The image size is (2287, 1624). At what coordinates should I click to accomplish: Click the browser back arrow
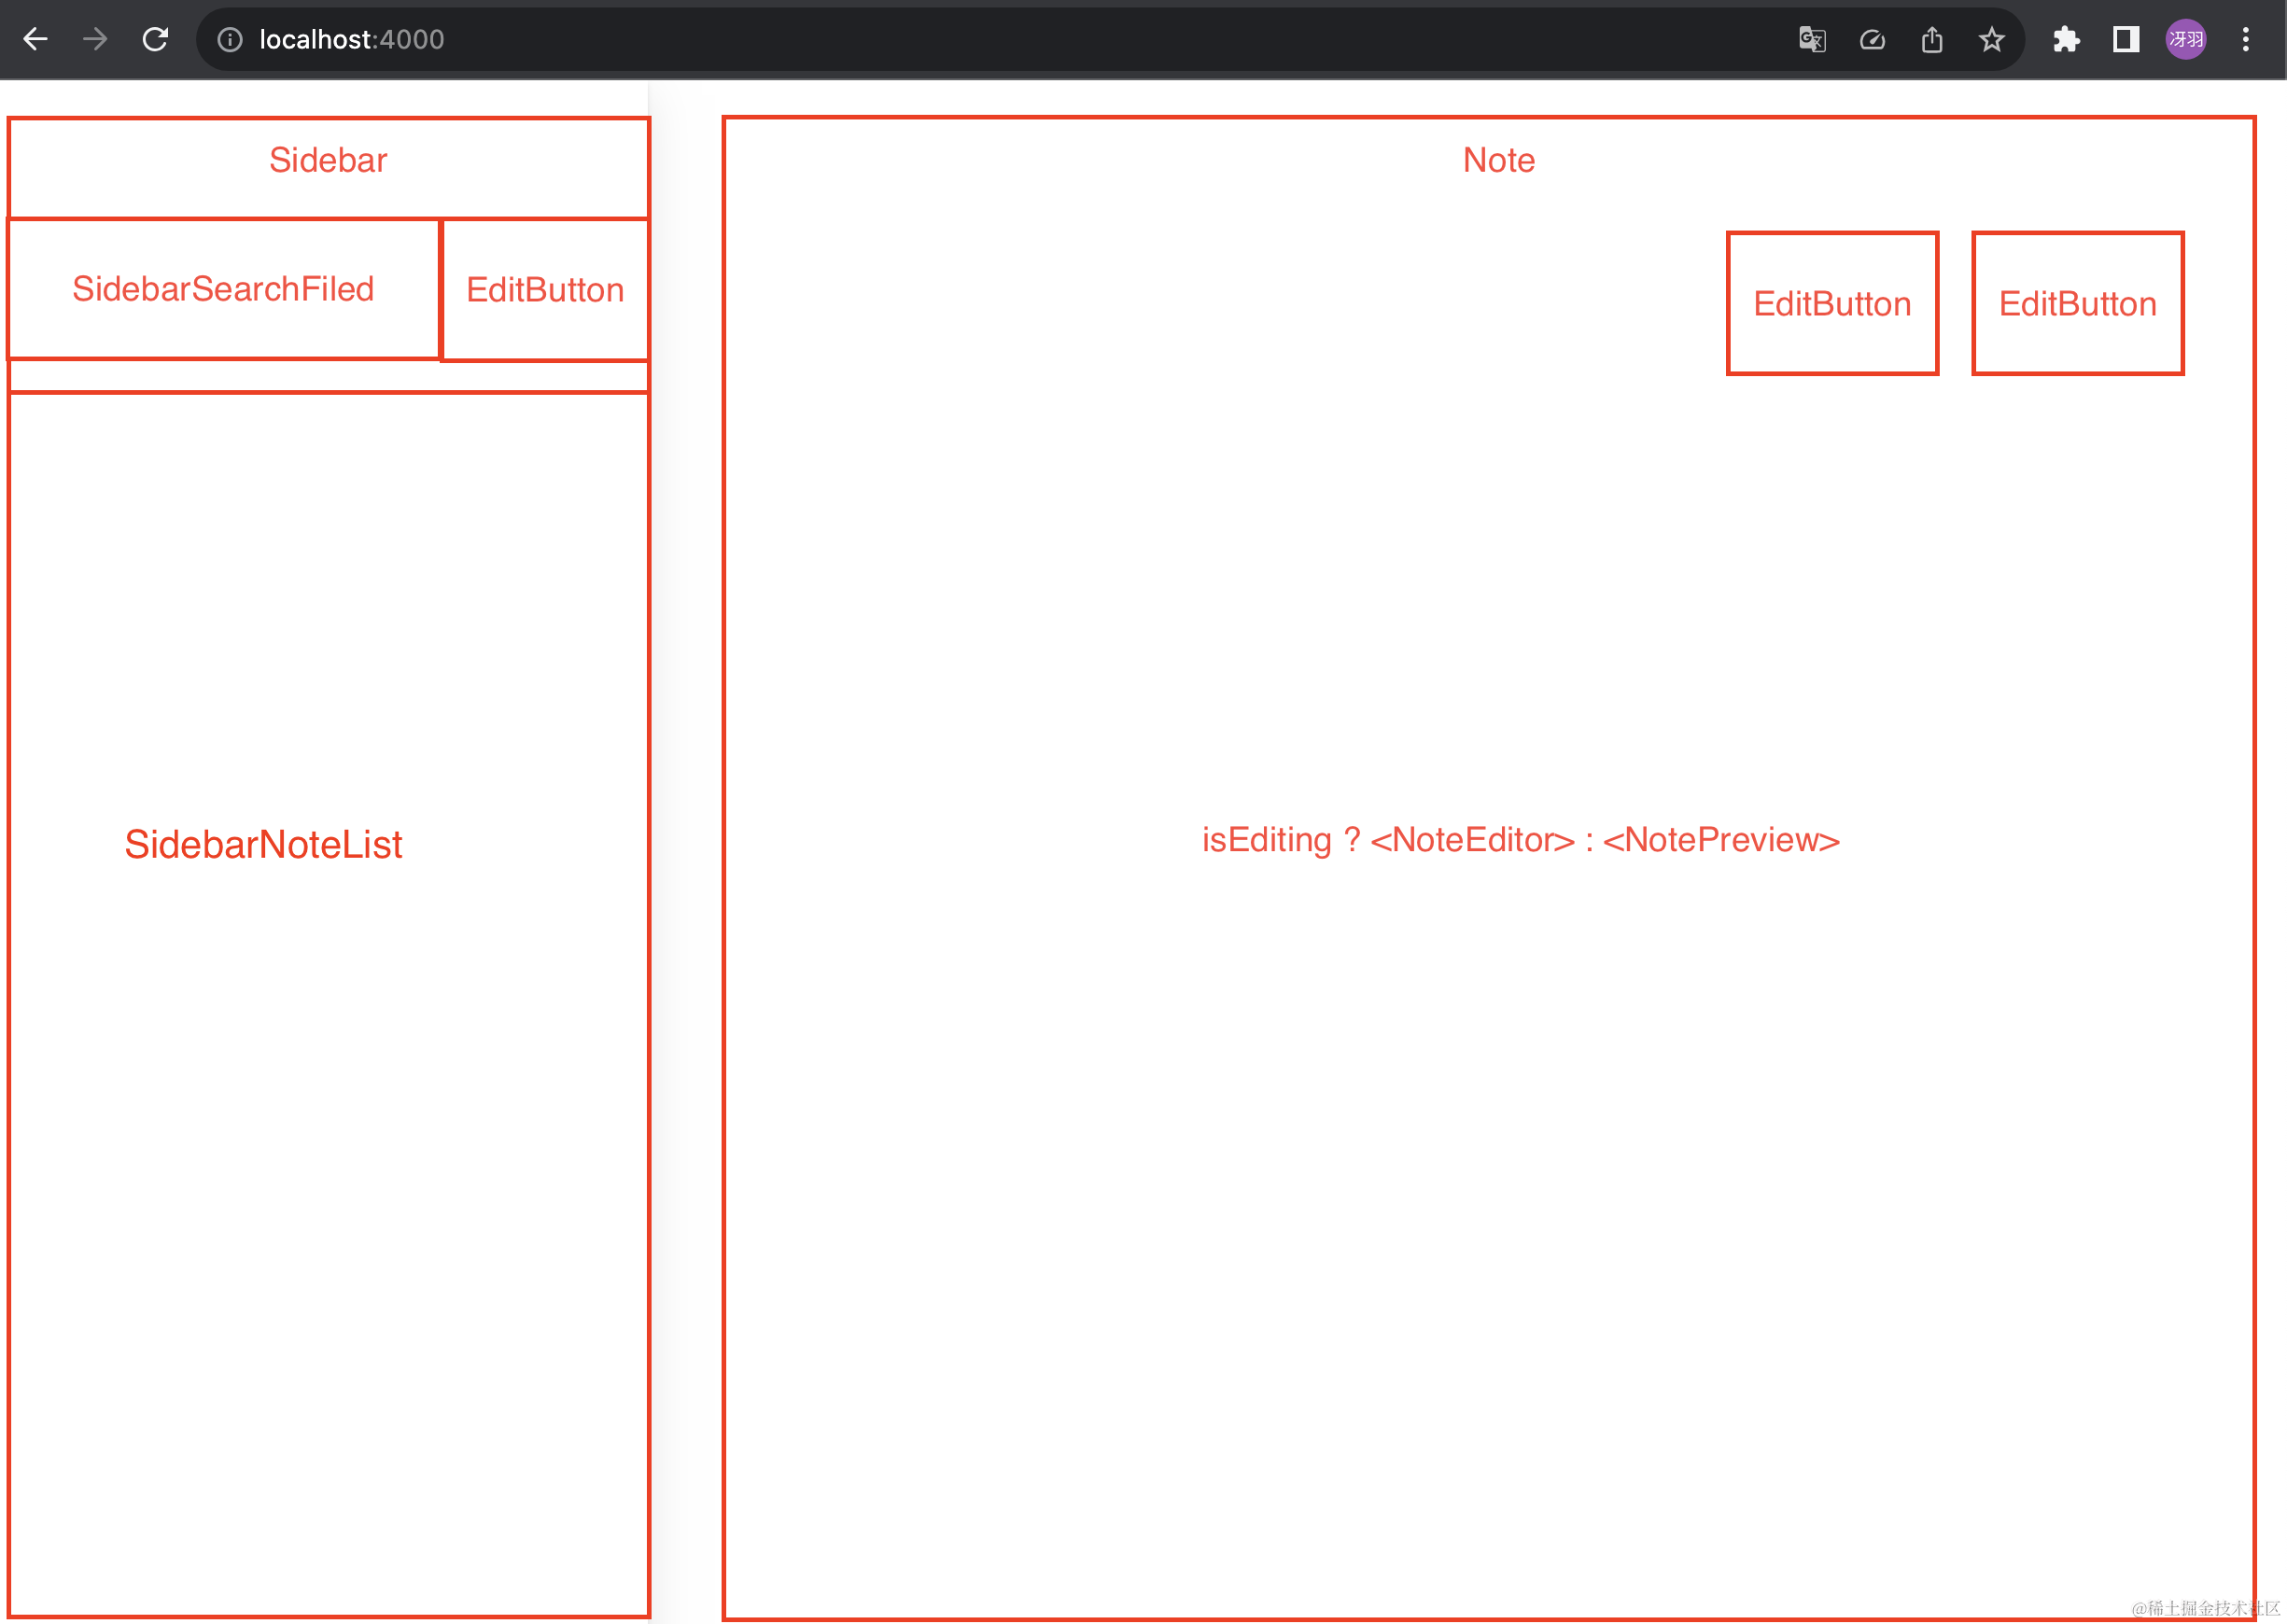[x=35, y=39]
